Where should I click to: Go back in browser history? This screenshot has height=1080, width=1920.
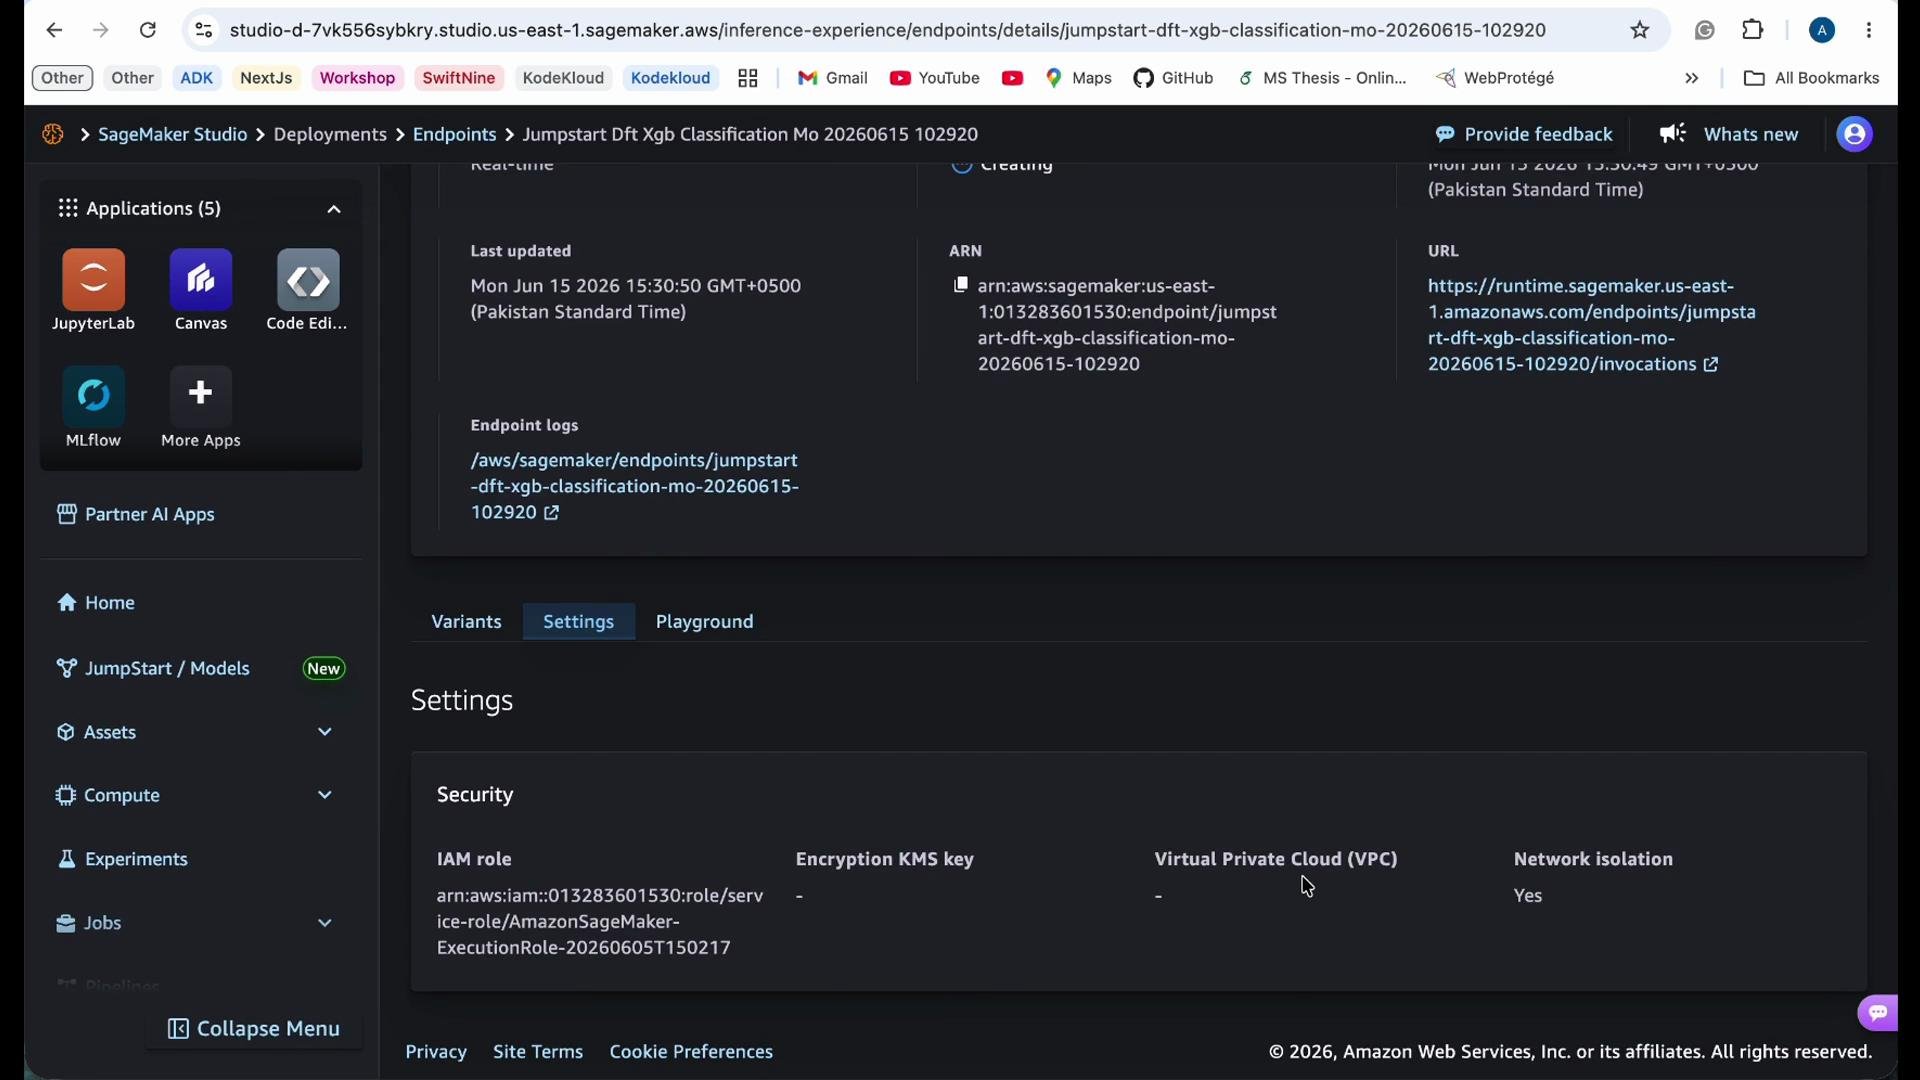pos(54,31)
